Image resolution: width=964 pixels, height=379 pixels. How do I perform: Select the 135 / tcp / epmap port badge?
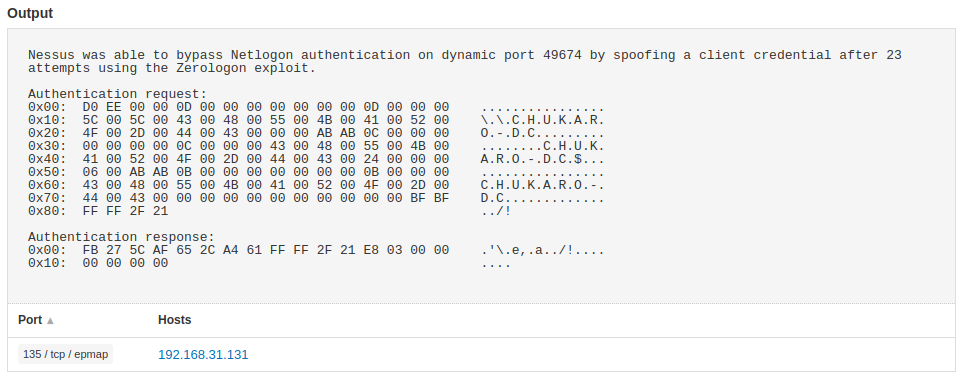(66, 354)
